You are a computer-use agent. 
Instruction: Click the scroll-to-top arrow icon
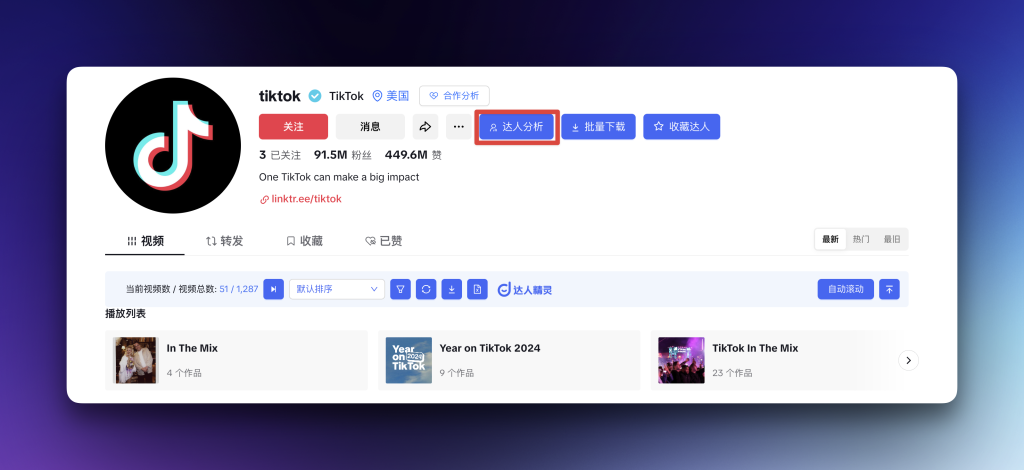[888, 289]
